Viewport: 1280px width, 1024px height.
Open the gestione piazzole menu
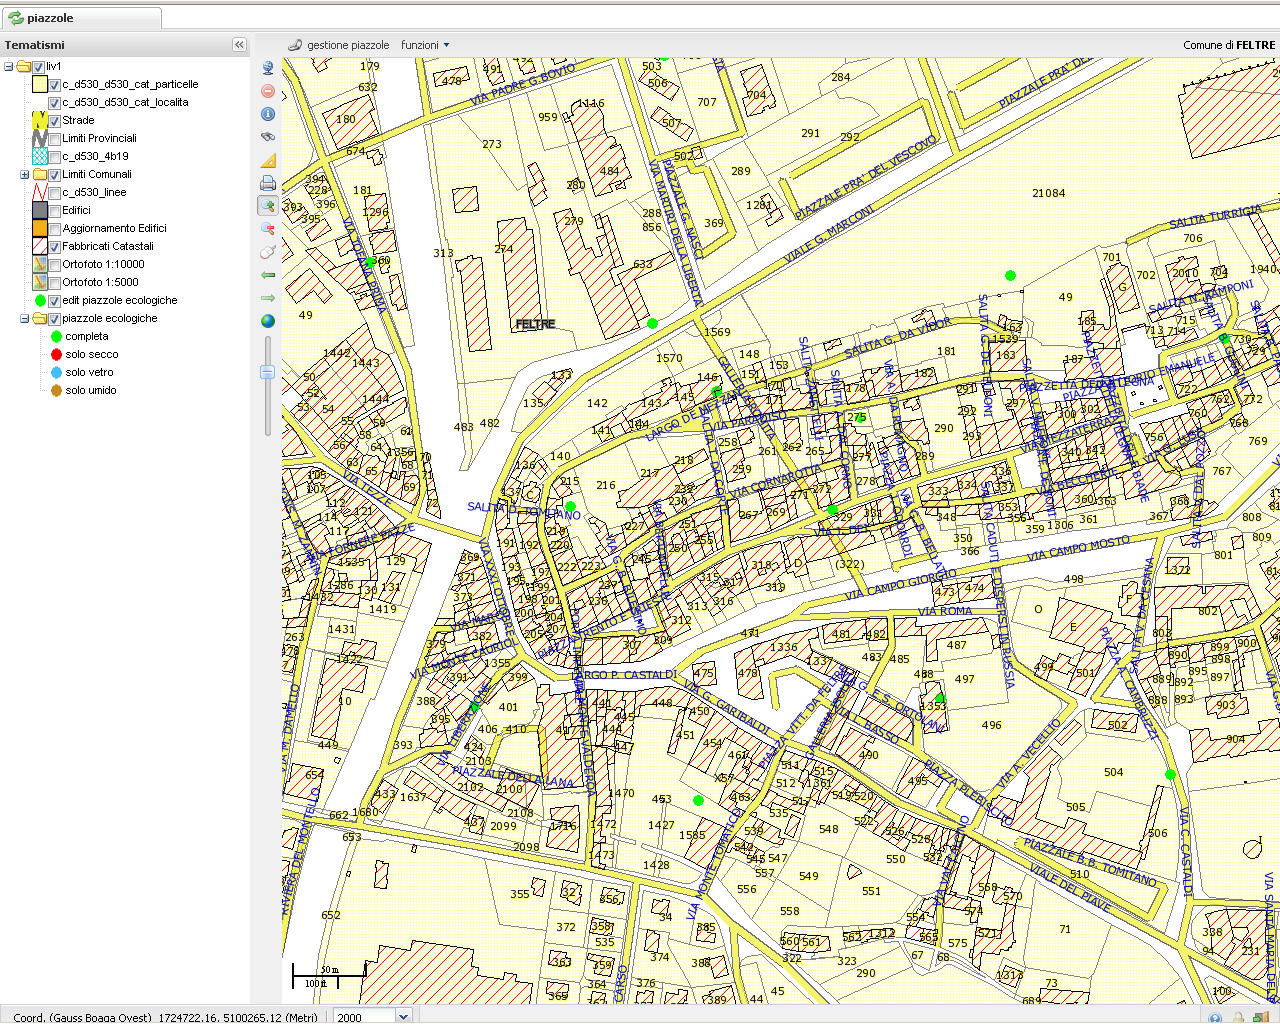point(339,45)
